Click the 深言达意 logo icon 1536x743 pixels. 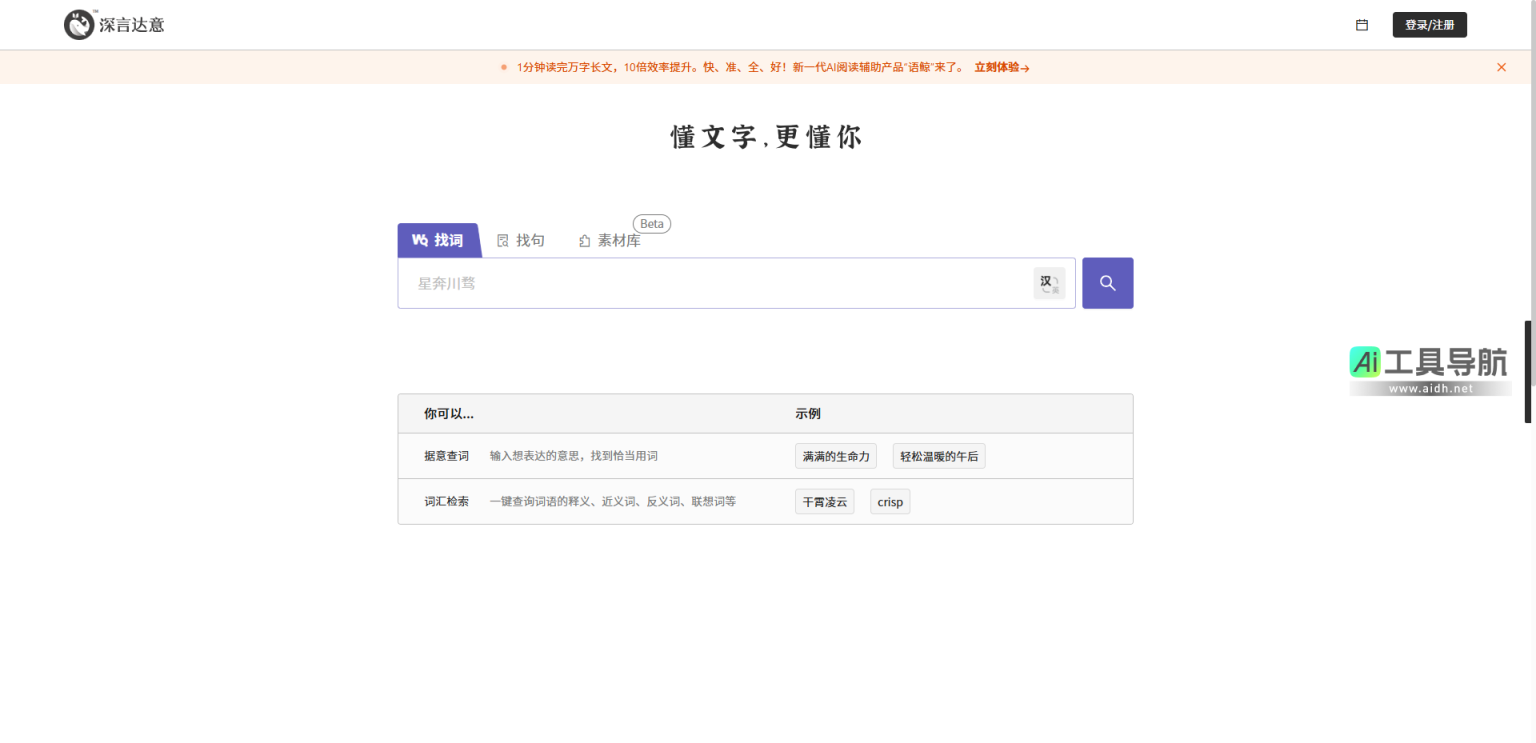[79, 24]
